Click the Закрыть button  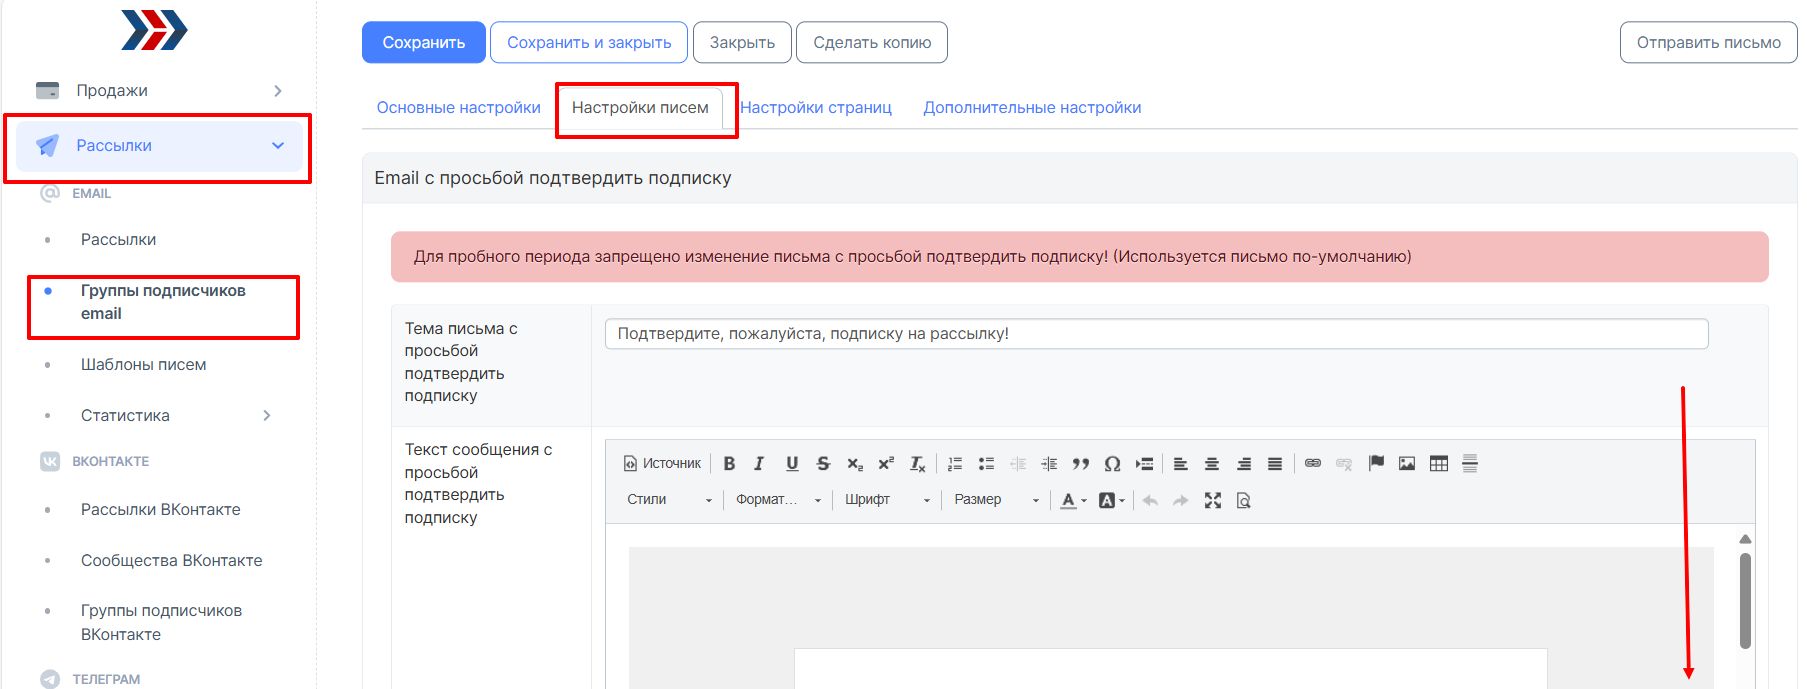tap(742, 42)
